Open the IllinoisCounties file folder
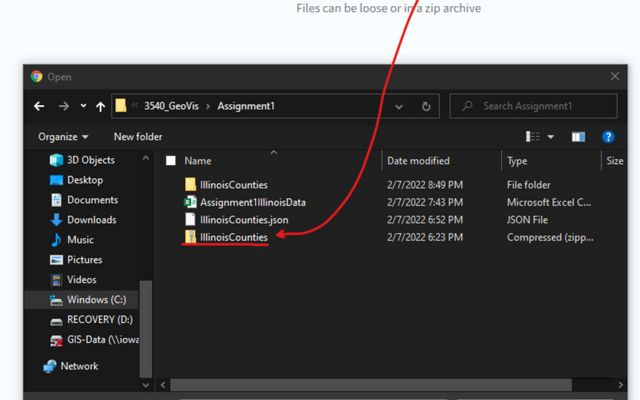Image resolution: width=640 pixels, height=400 pixels. coord(233,185)
